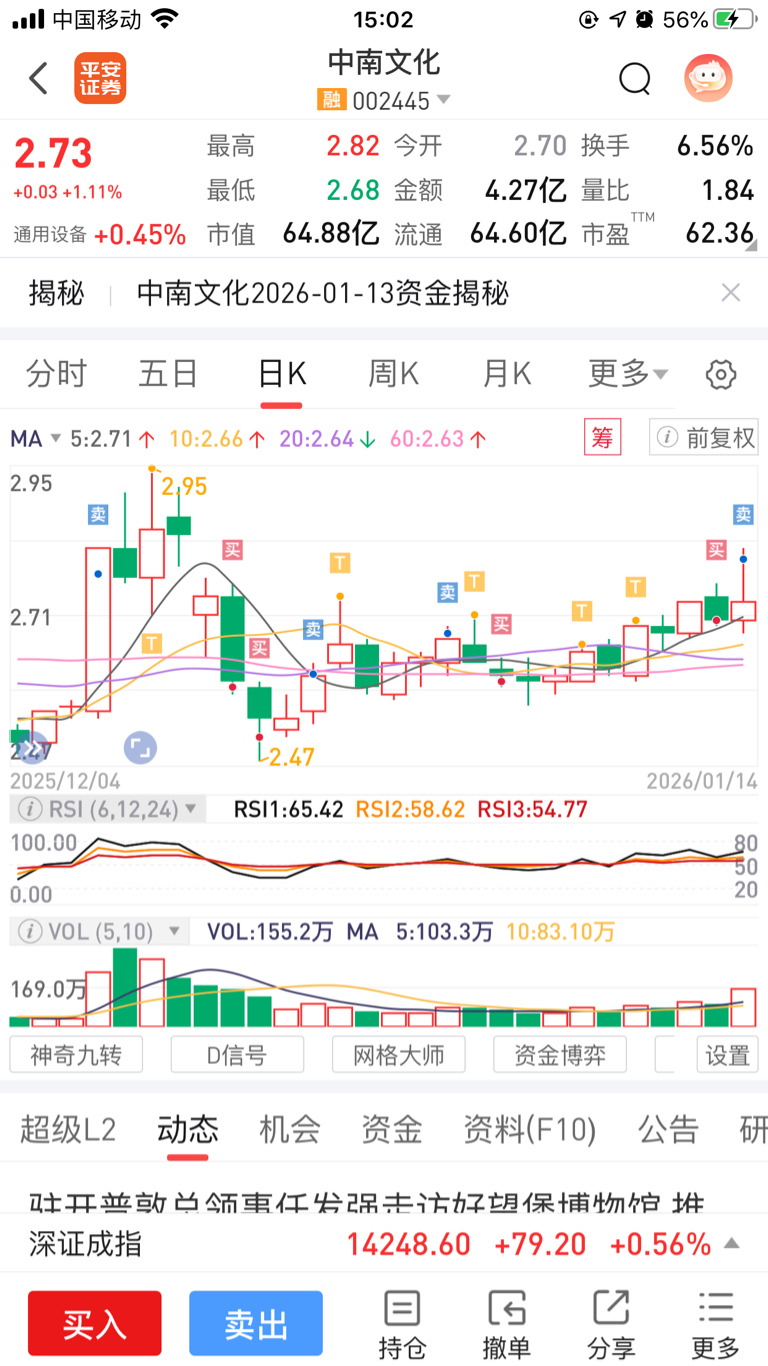Image resolution: width=768 pixels, height=1366 pixels.
Task: Tap the 深证成指 value 14248.60
Action: [x=408, y=1244]
